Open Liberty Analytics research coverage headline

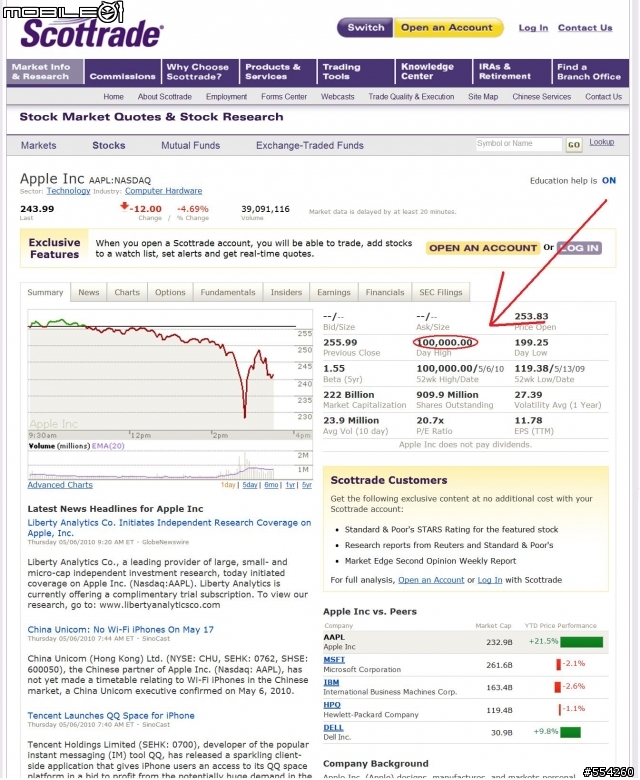169,528
